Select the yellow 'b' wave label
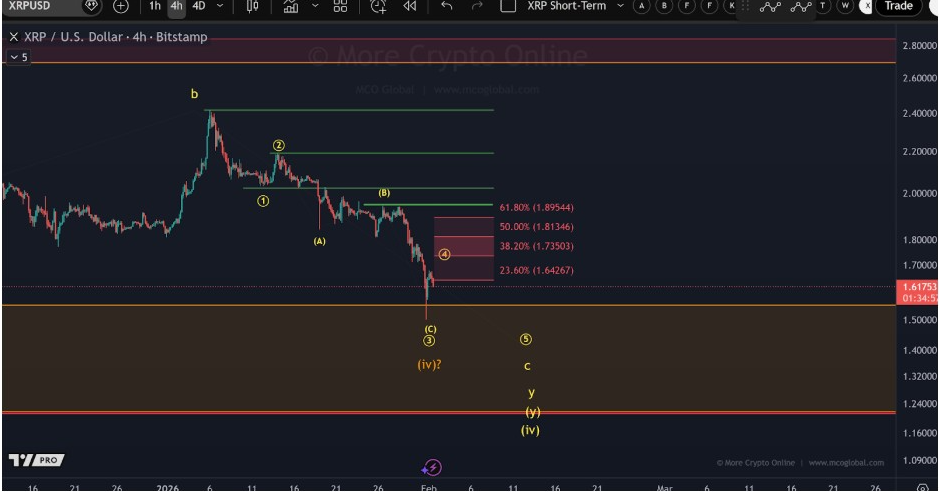The width and height of the screenshot is (939, 492). [194, 94]
